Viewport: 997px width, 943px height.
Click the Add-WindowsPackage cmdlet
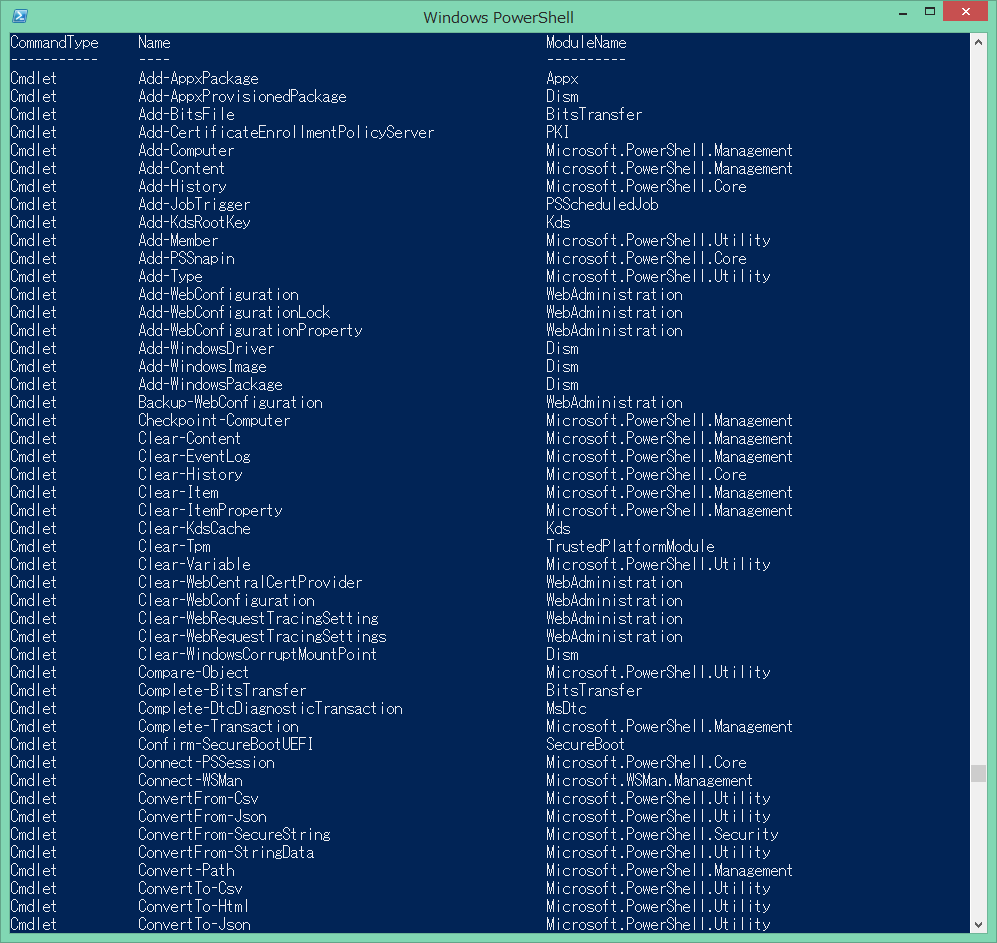click(x=210, y=385)
